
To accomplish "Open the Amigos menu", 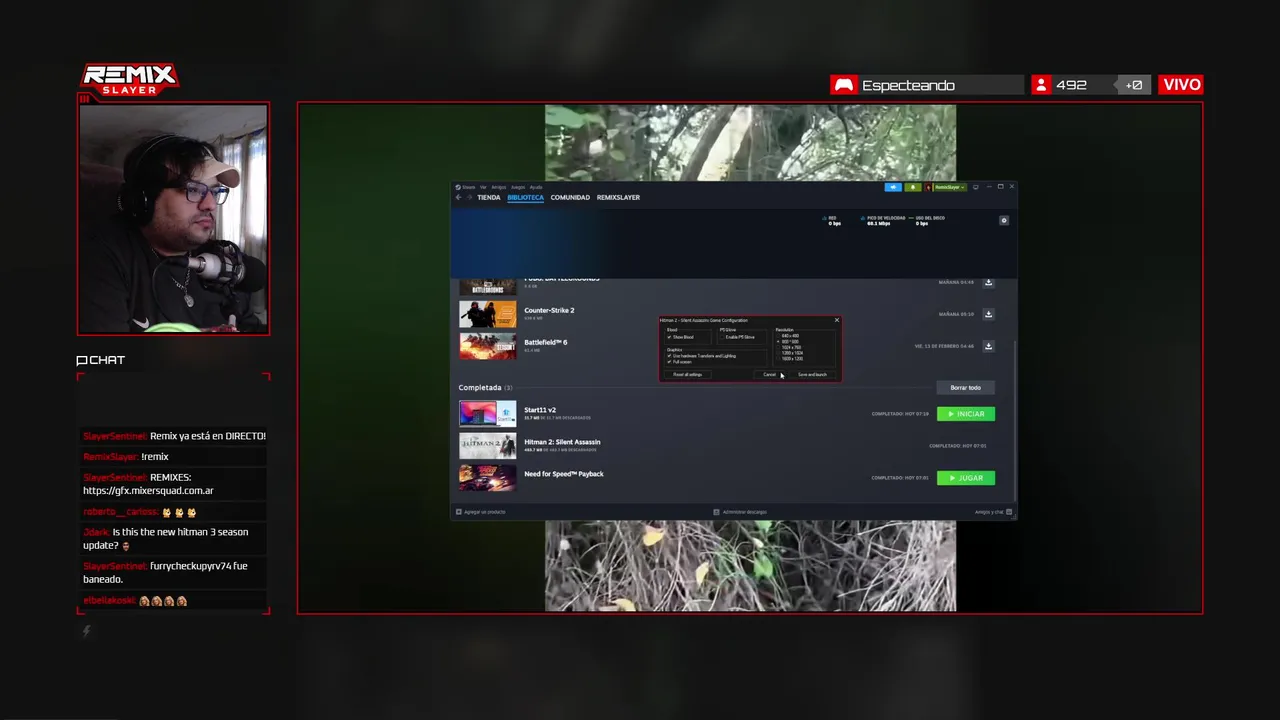I will coord(498,187).
